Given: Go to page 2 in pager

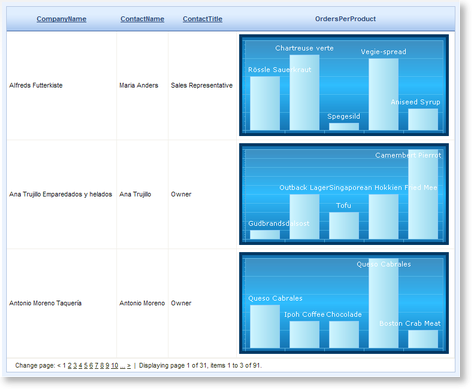Looking at the screenshot, I should [70, 366].
